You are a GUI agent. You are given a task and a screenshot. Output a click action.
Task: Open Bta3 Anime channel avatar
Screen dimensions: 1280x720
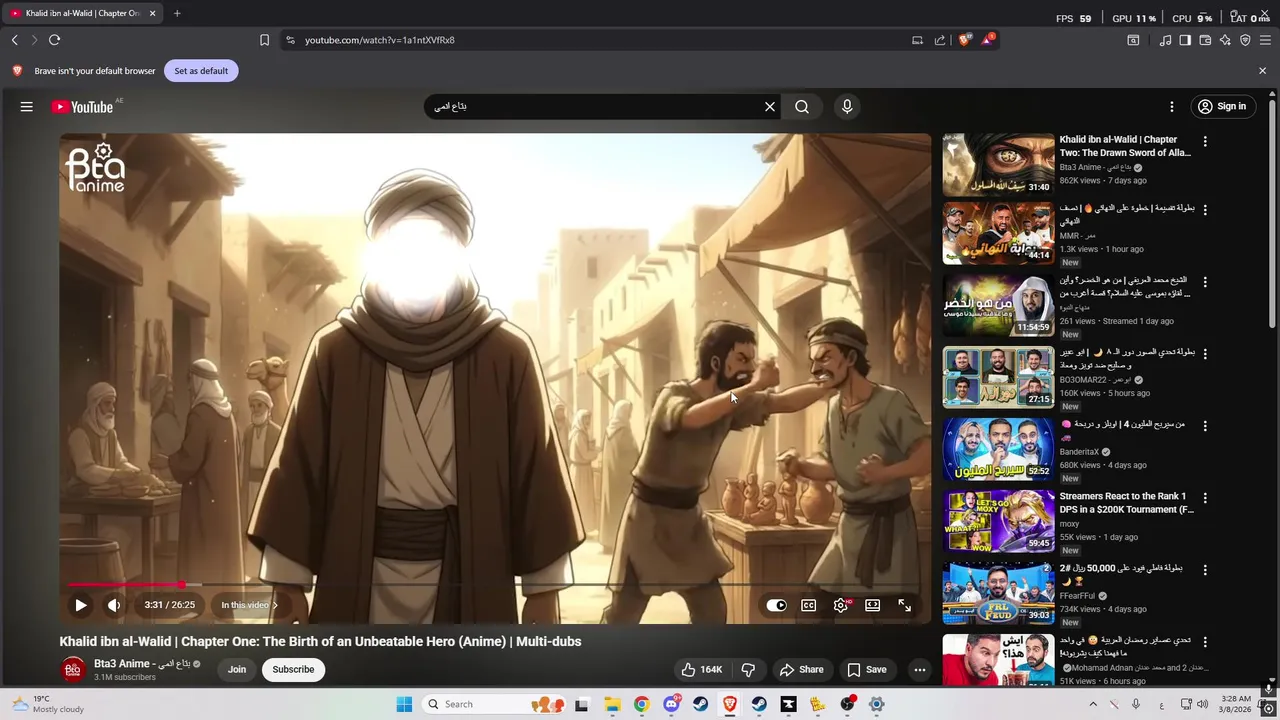[73, 670]
